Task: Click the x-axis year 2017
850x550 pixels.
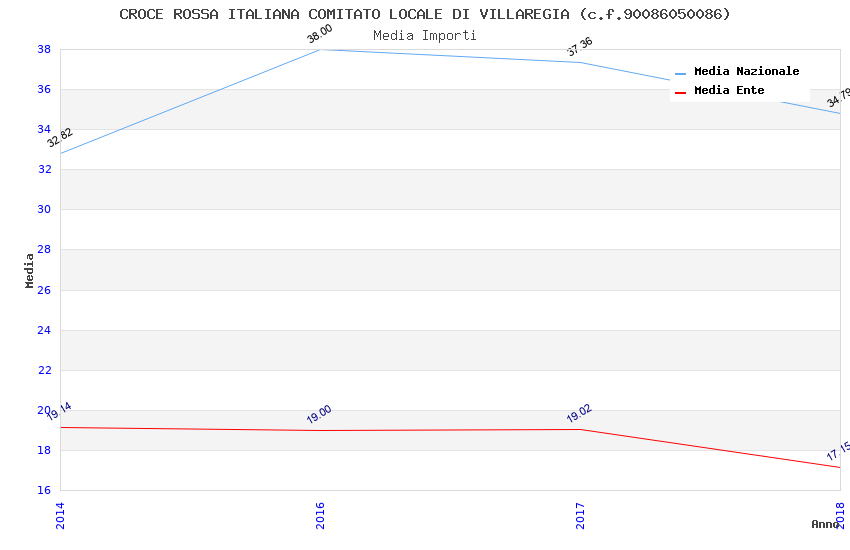Action: [581, 515]
